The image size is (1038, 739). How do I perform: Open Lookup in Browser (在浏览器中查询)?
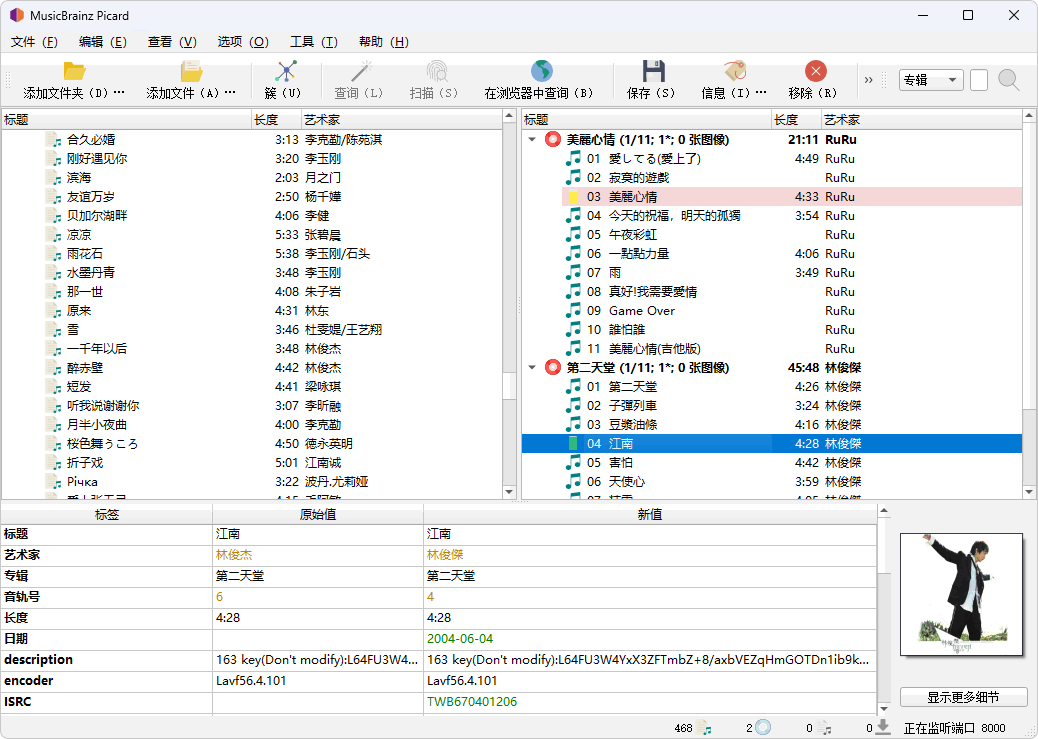pos(542,71)
